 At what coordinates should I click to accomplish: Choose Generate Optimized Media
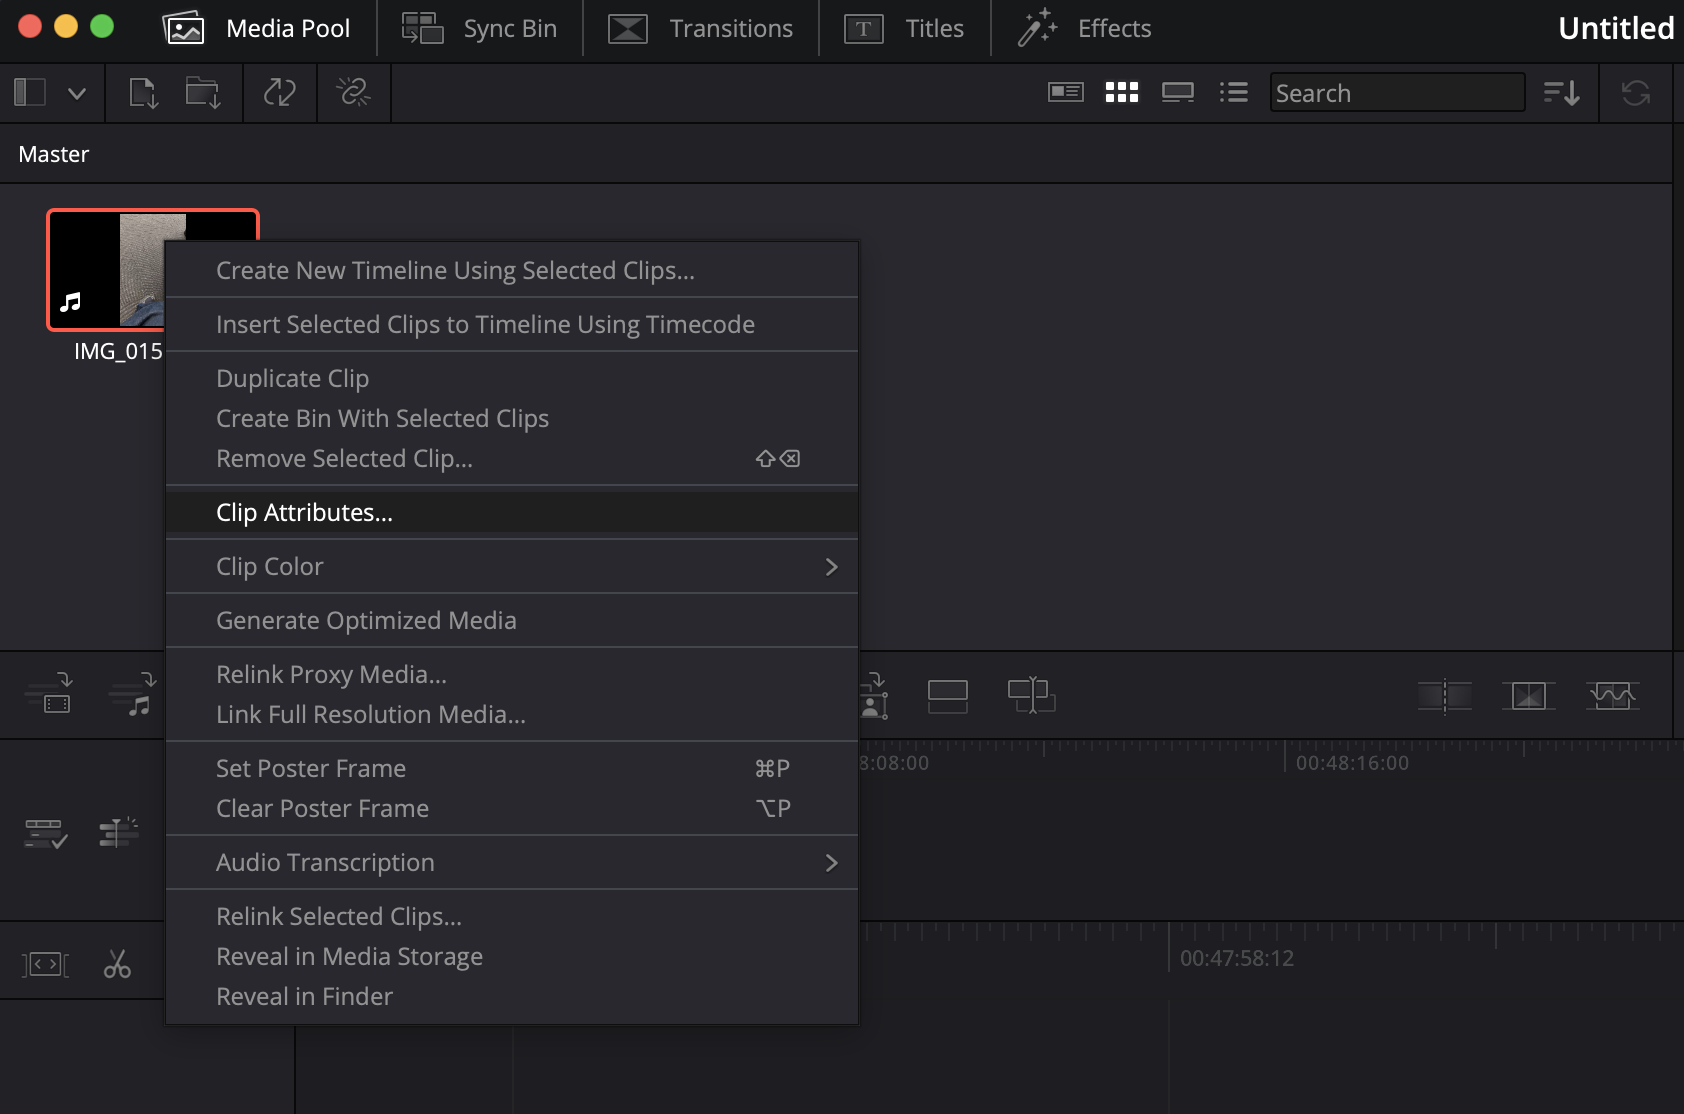[x=366, y=621]
